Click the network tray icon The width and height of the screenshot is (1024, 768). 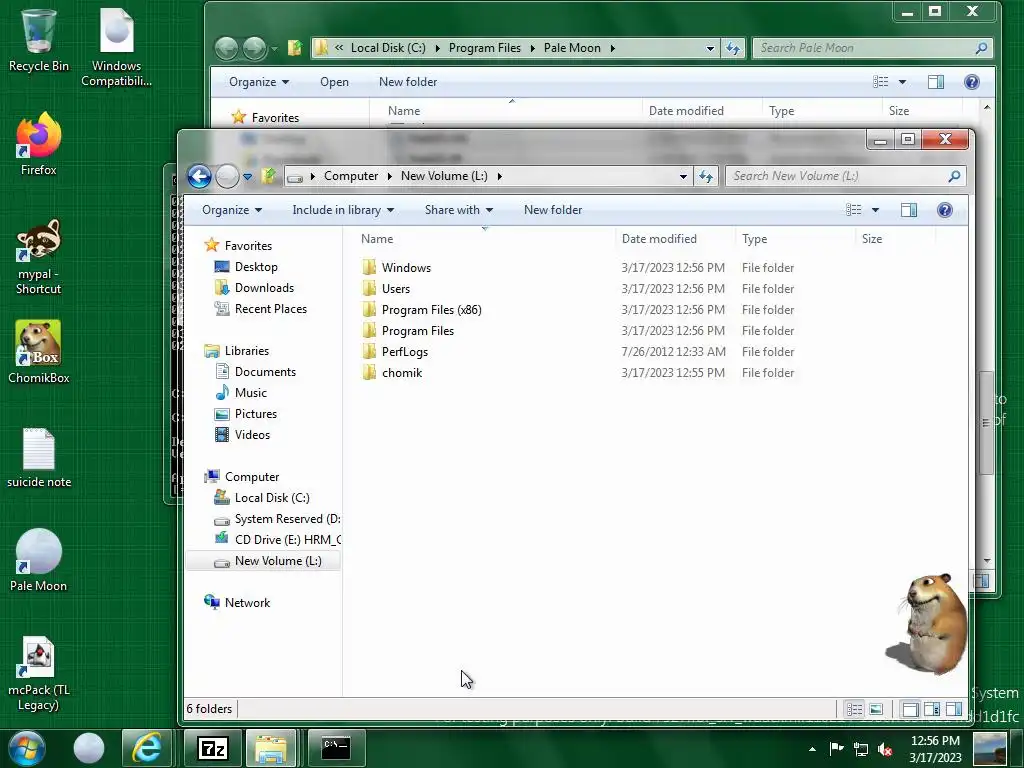pos(861,749)
